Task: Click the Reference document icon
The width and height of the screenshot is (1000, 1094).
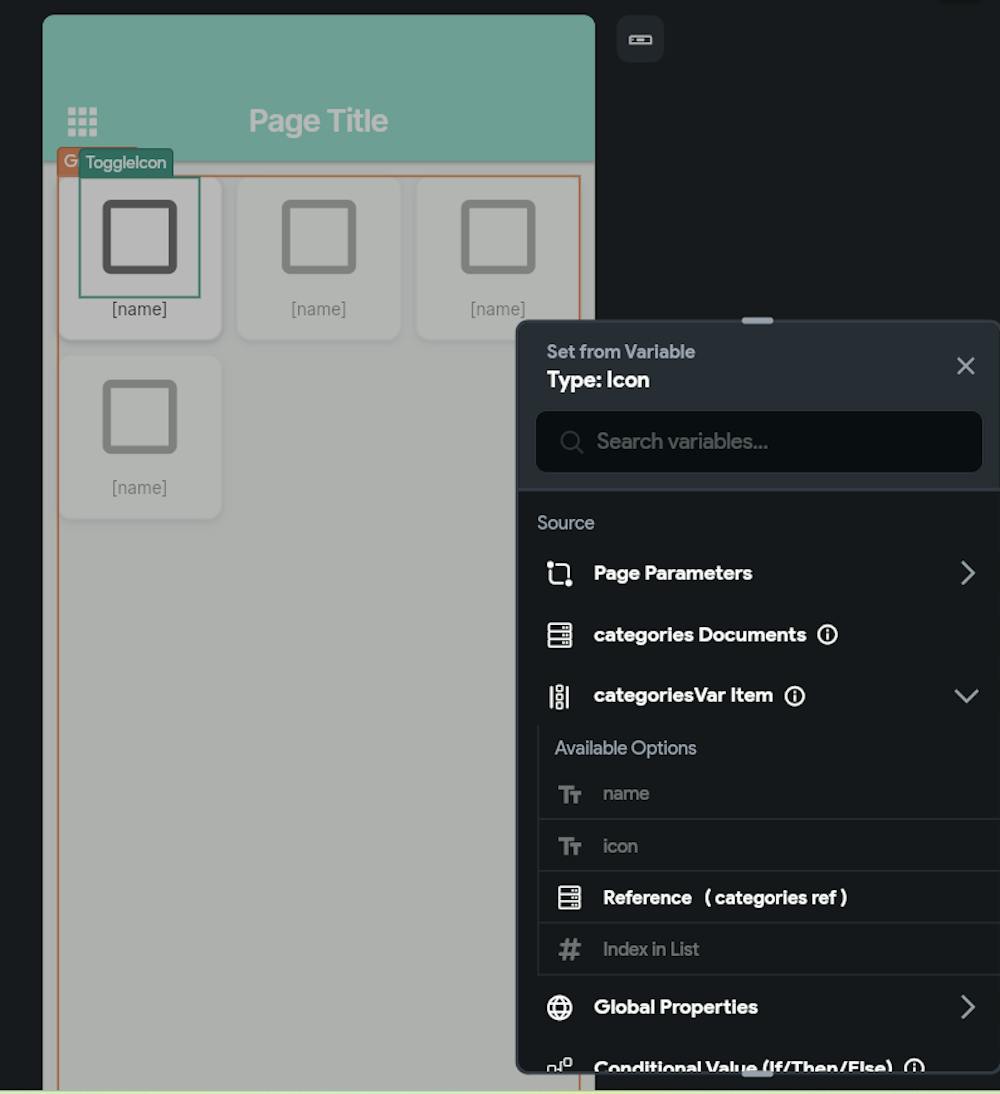Action: pos(569,898)
